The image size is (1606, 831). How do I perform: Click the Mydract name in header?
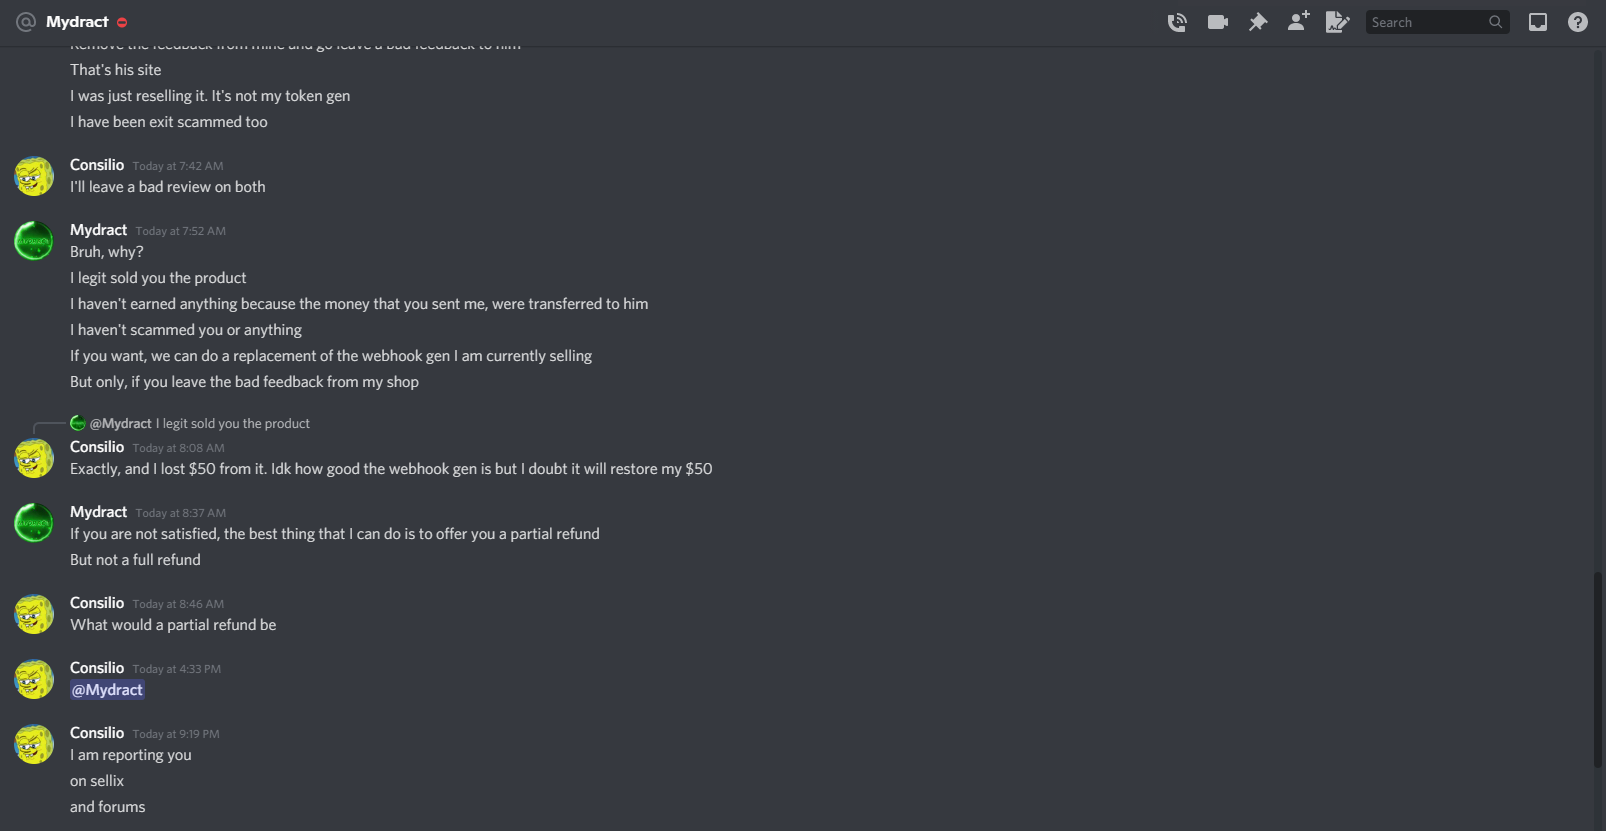tap(77, 22)
